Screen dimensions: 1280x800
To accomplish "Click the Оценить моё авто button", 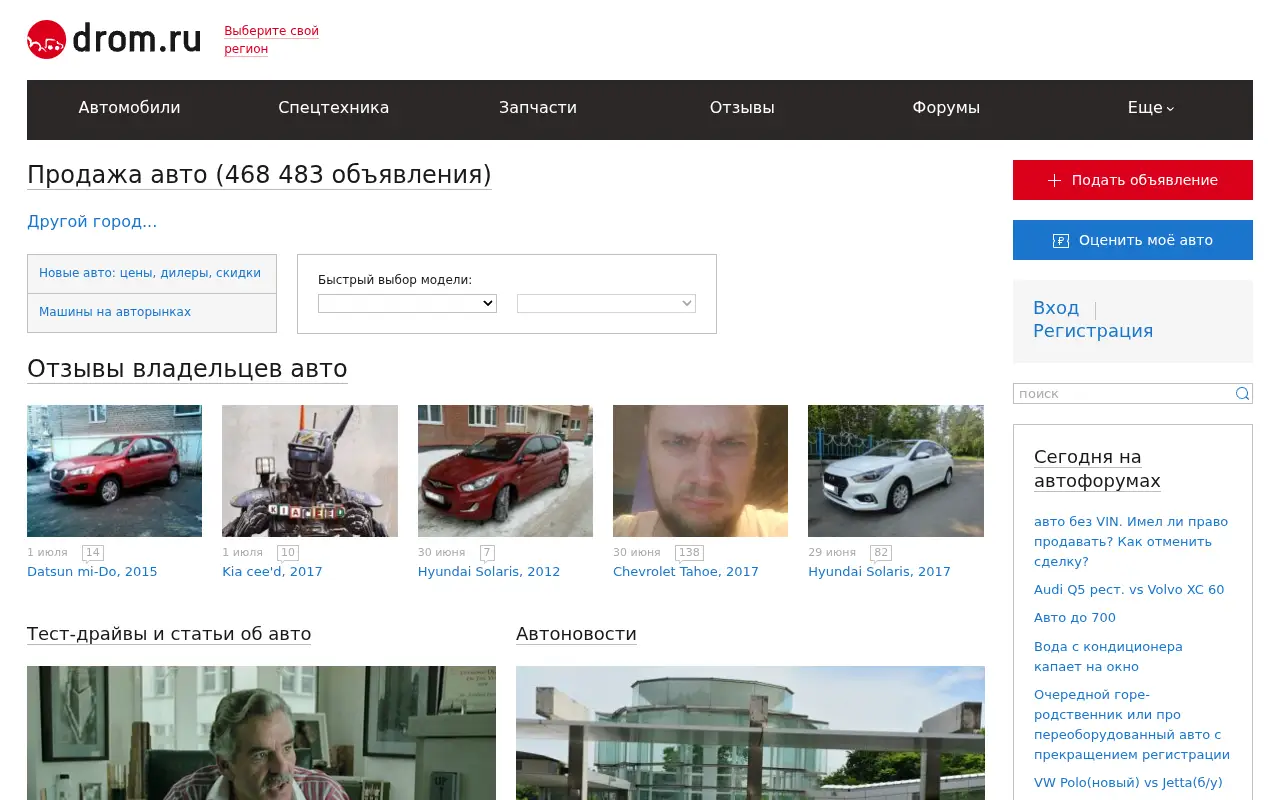I will [x=1133, y=240].
